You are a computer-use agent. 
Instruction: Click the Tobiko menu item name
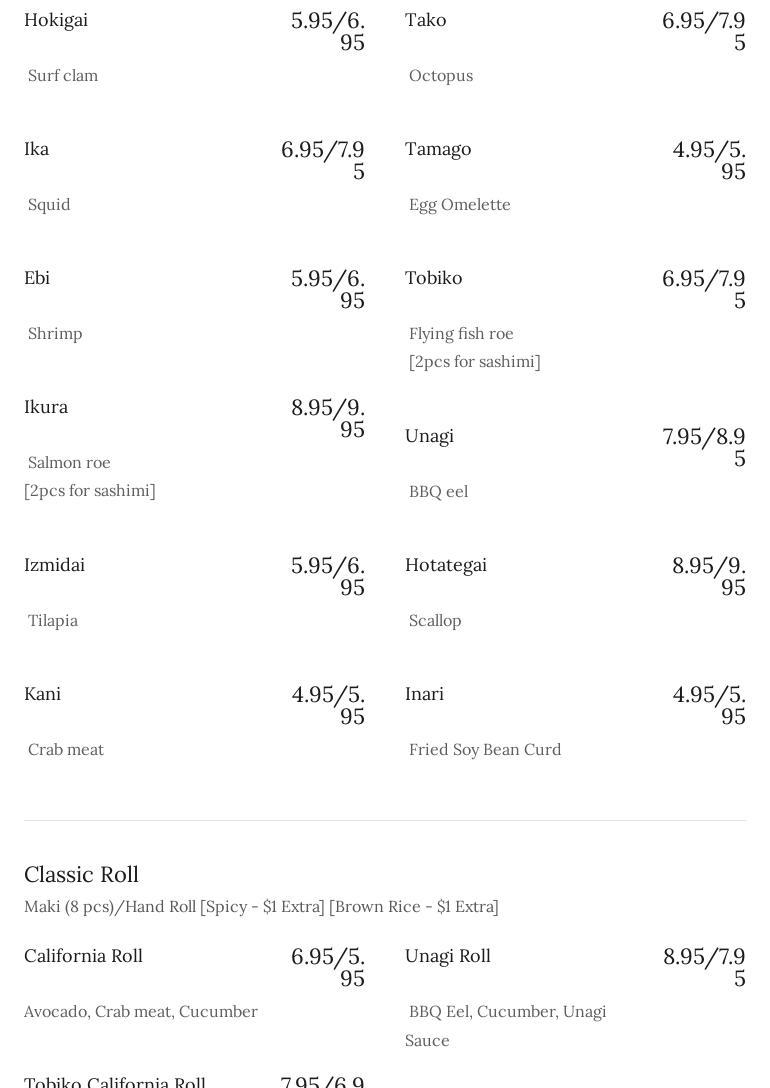(x=433, y=278)
